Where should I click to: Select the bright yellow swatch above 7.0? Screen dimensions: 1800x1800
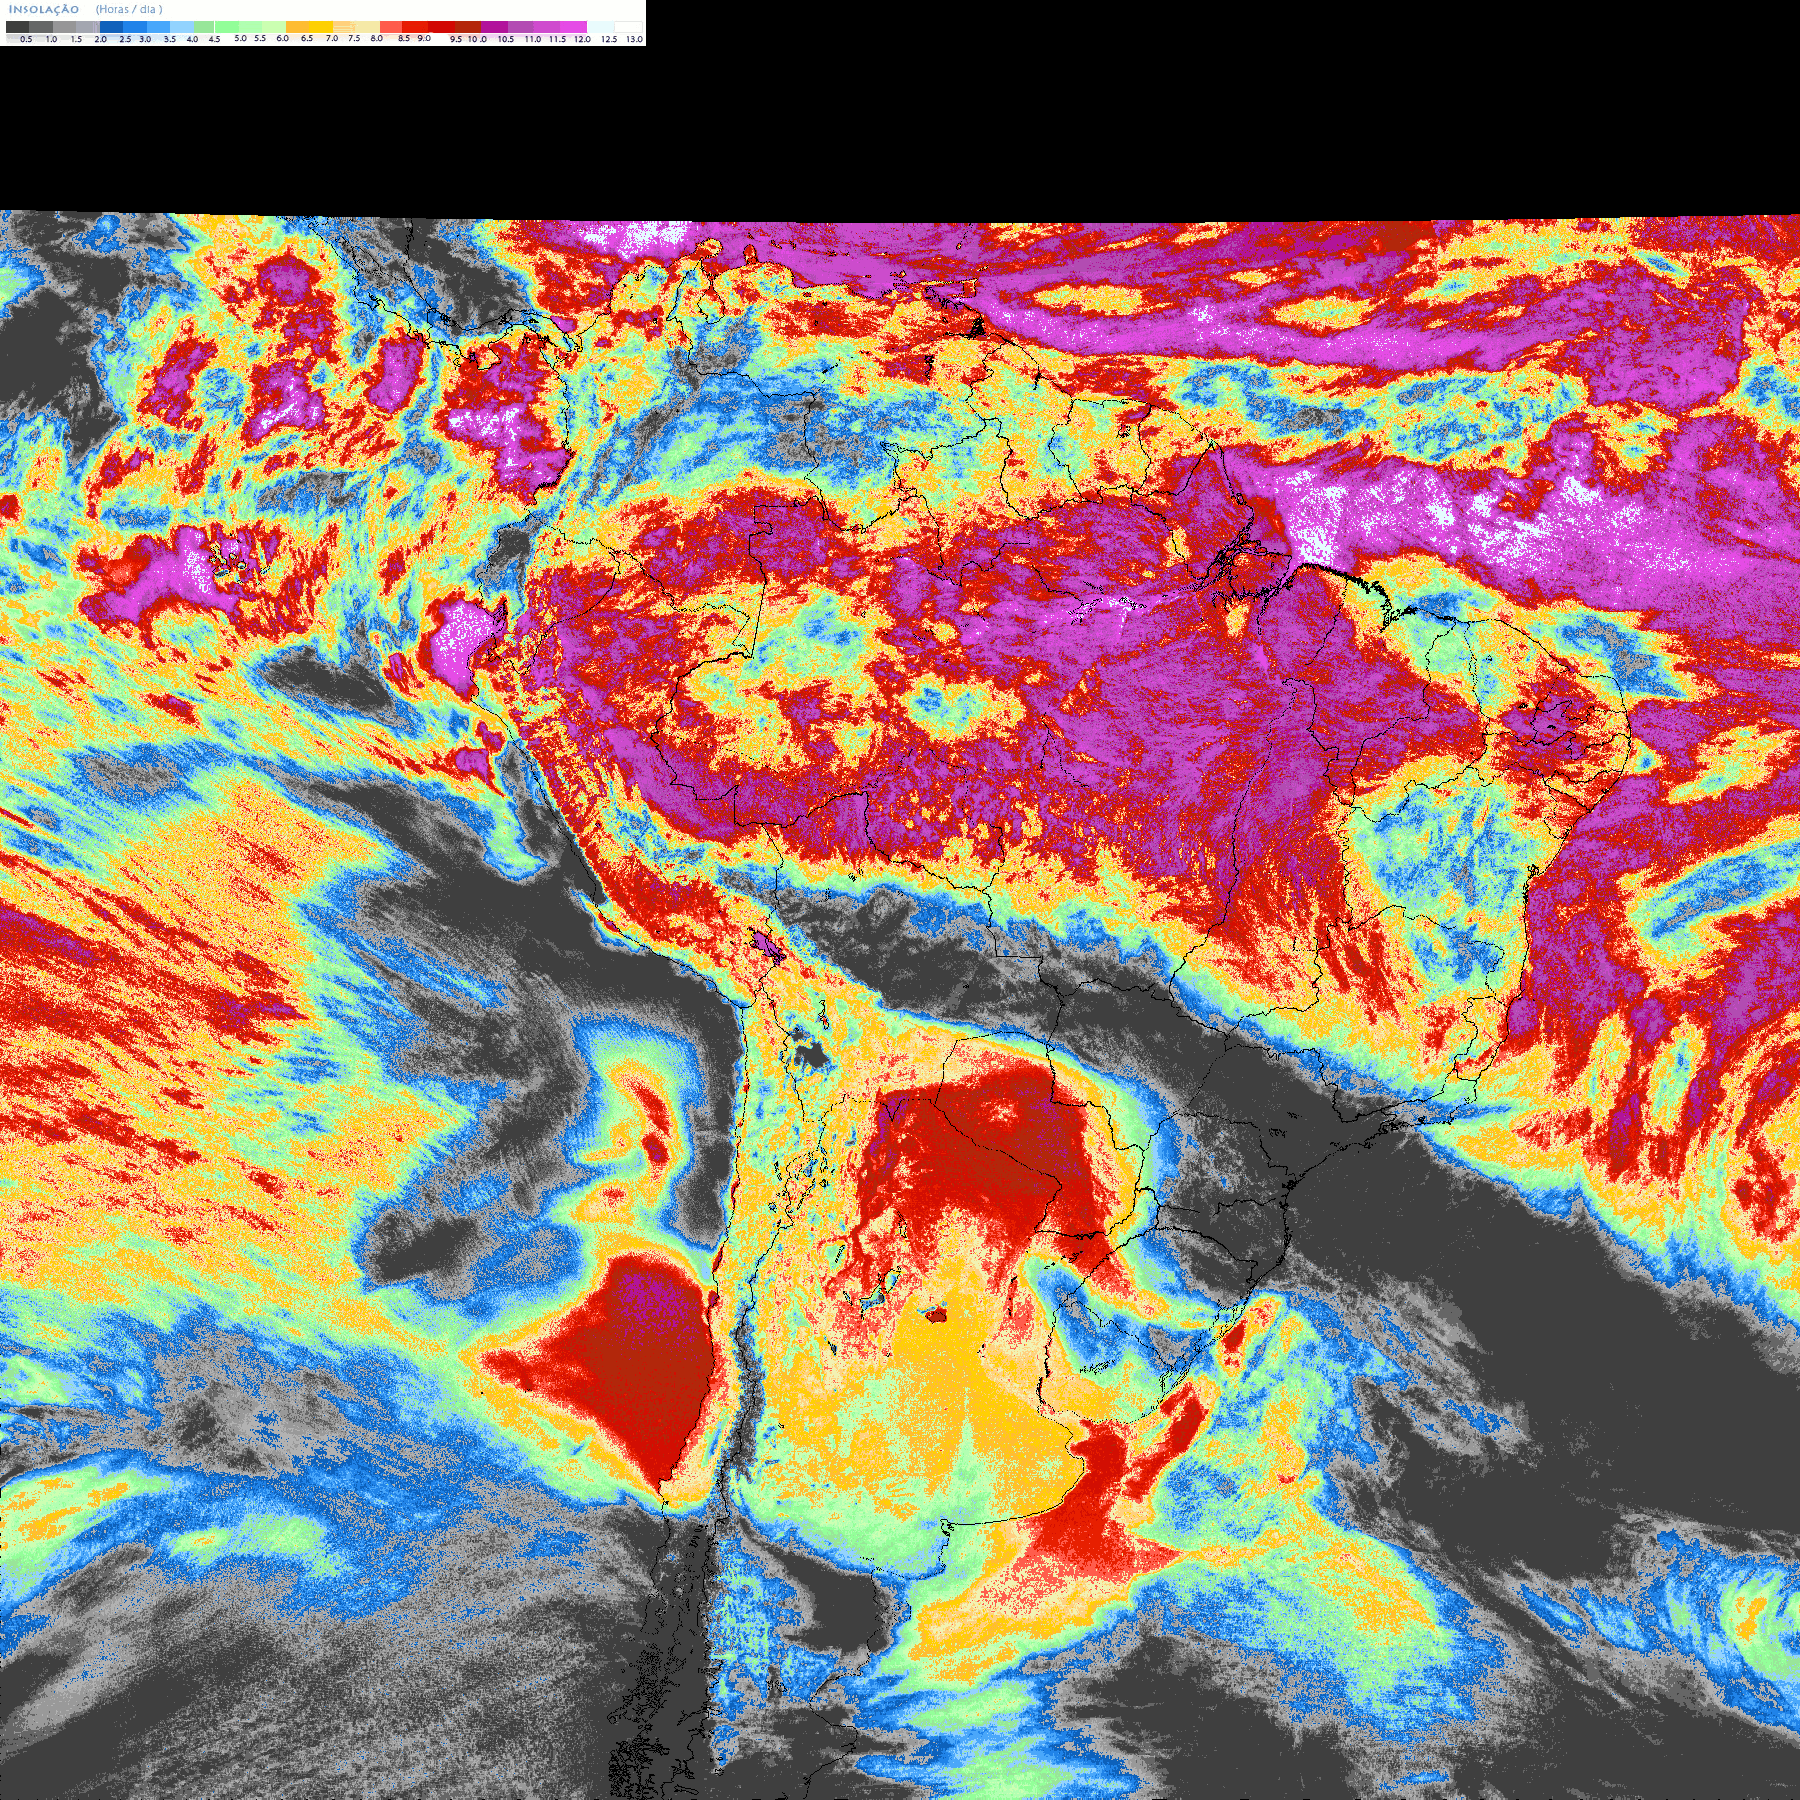(321, 27)
